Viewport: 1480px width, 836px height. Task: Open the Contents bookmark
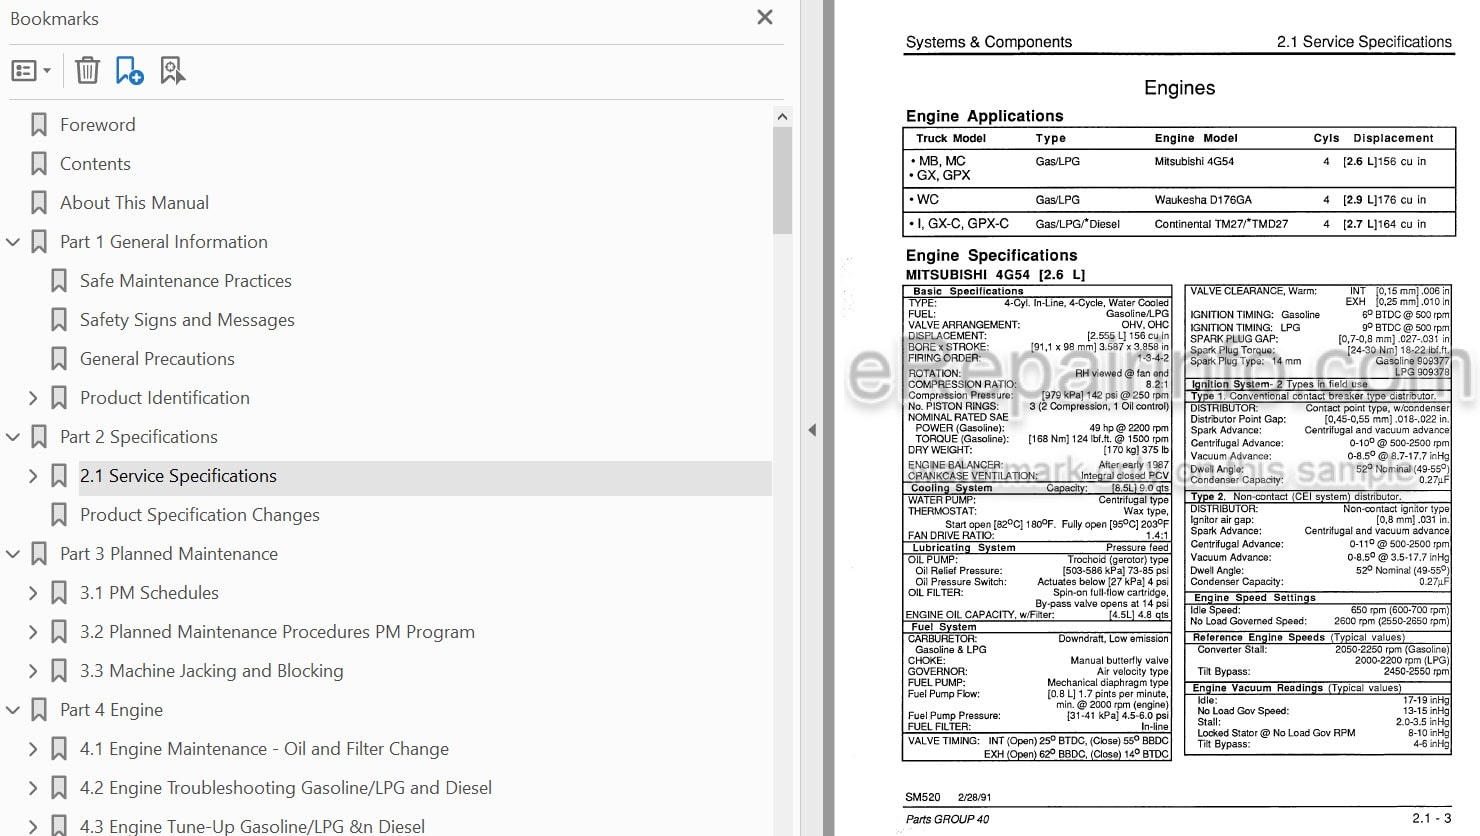tap(95, 164)
